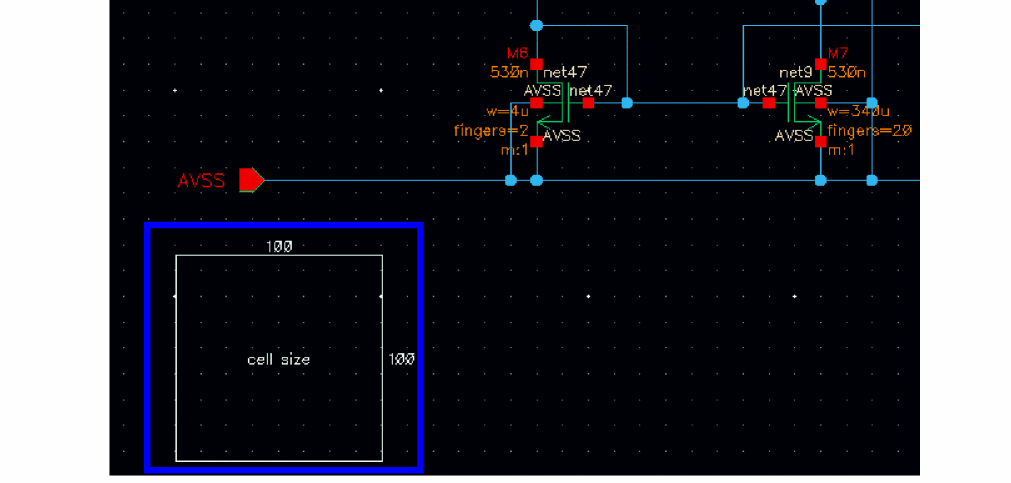Select the red AVSS input pin symbol
This screenshot has width=1011, height=483.
pos(251,180)
